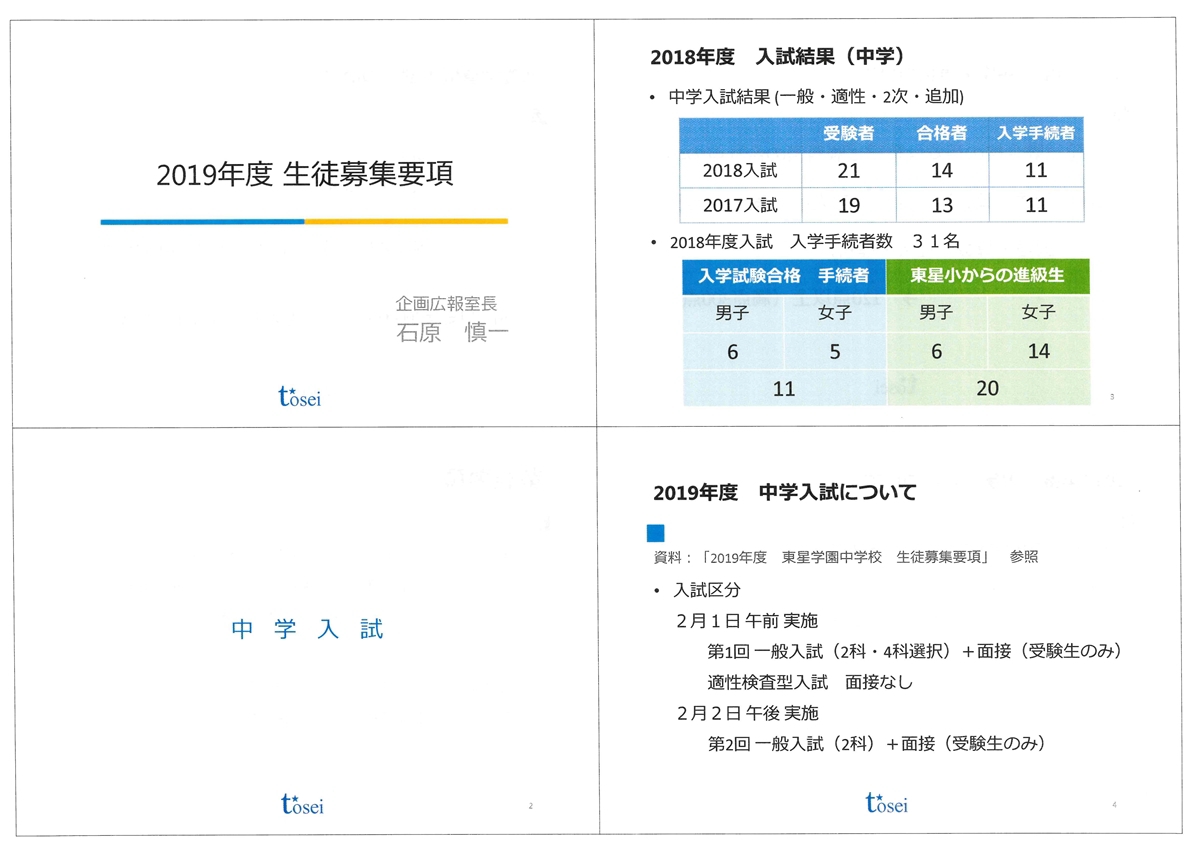Image resolution: width=1200 pixels, height=848 pixels.
Task: Click the tosei logo on the 中学入試 slide
Action: coord(302,803)
